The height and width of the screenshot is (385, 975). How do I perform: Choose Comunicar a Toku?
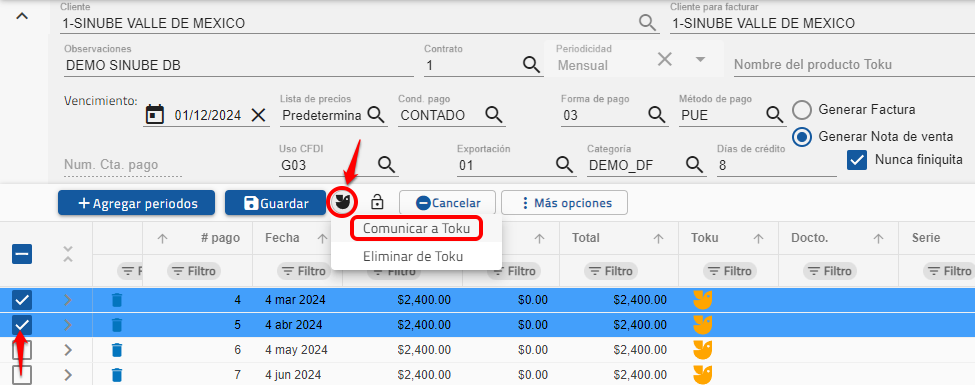pyautogui.click(x=416, y=228)
